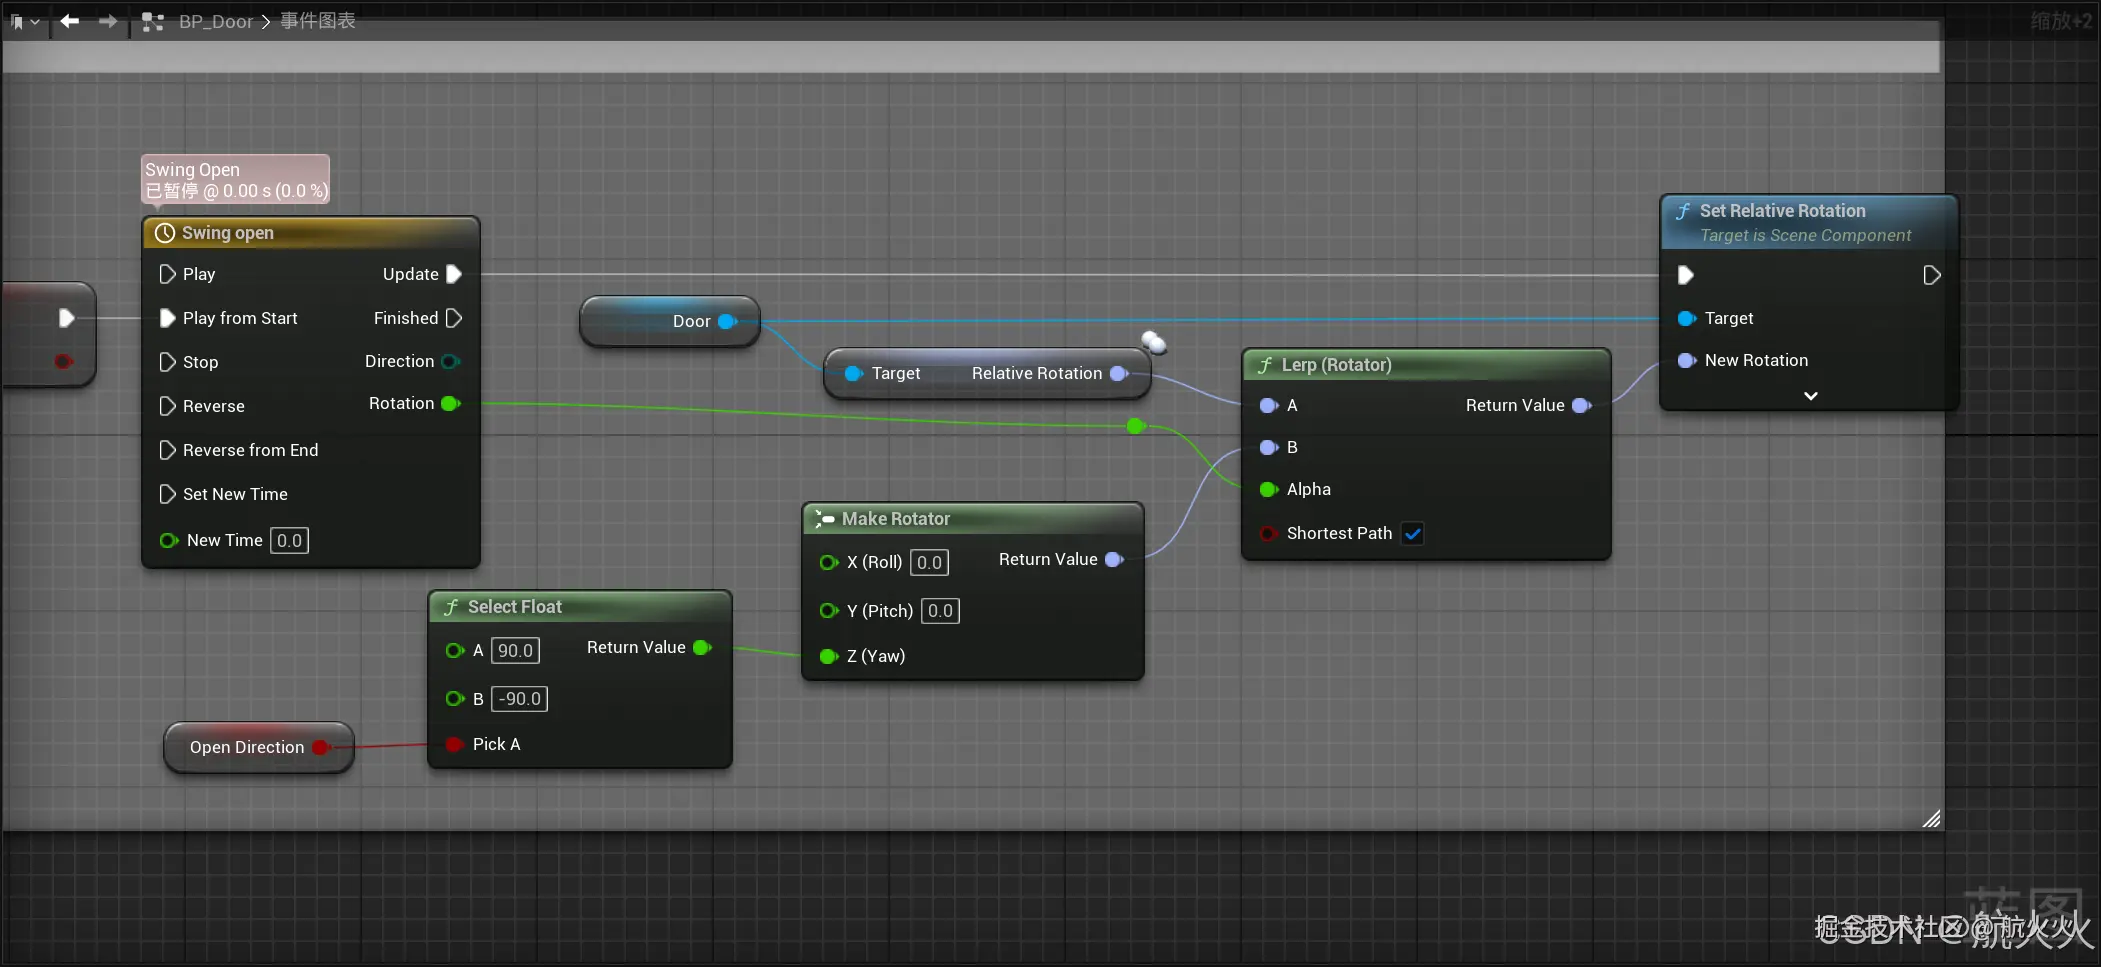This screenshot has height=967, width=2101.
Task: Click the Relative Rotation output pin
Action: tap(1119, 373)
